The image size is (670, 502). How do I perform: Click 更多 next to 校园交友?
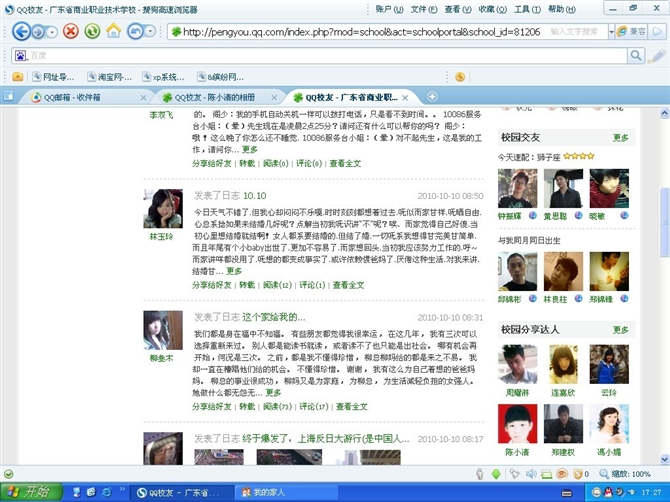click(620, 138)
